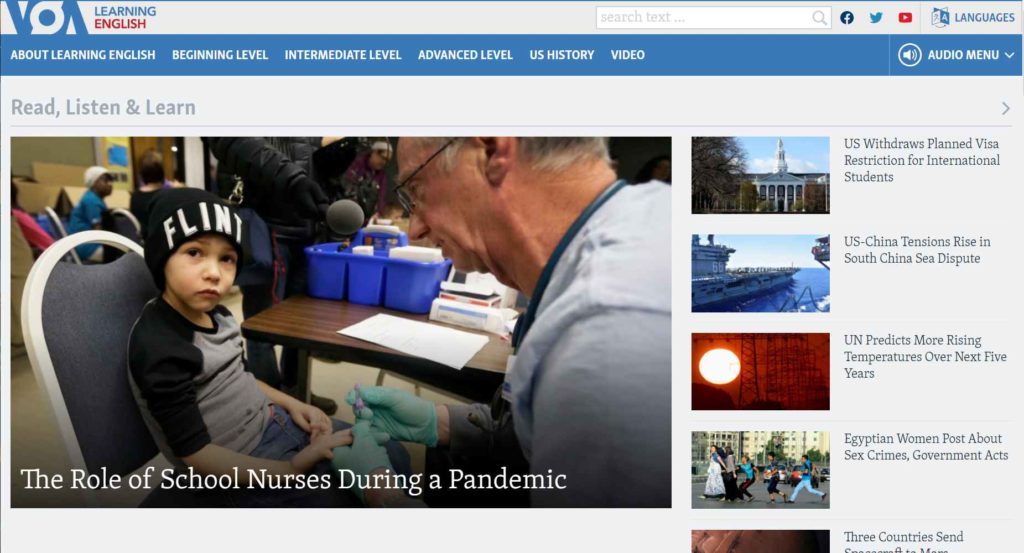Open the US History section

[562, 55]
